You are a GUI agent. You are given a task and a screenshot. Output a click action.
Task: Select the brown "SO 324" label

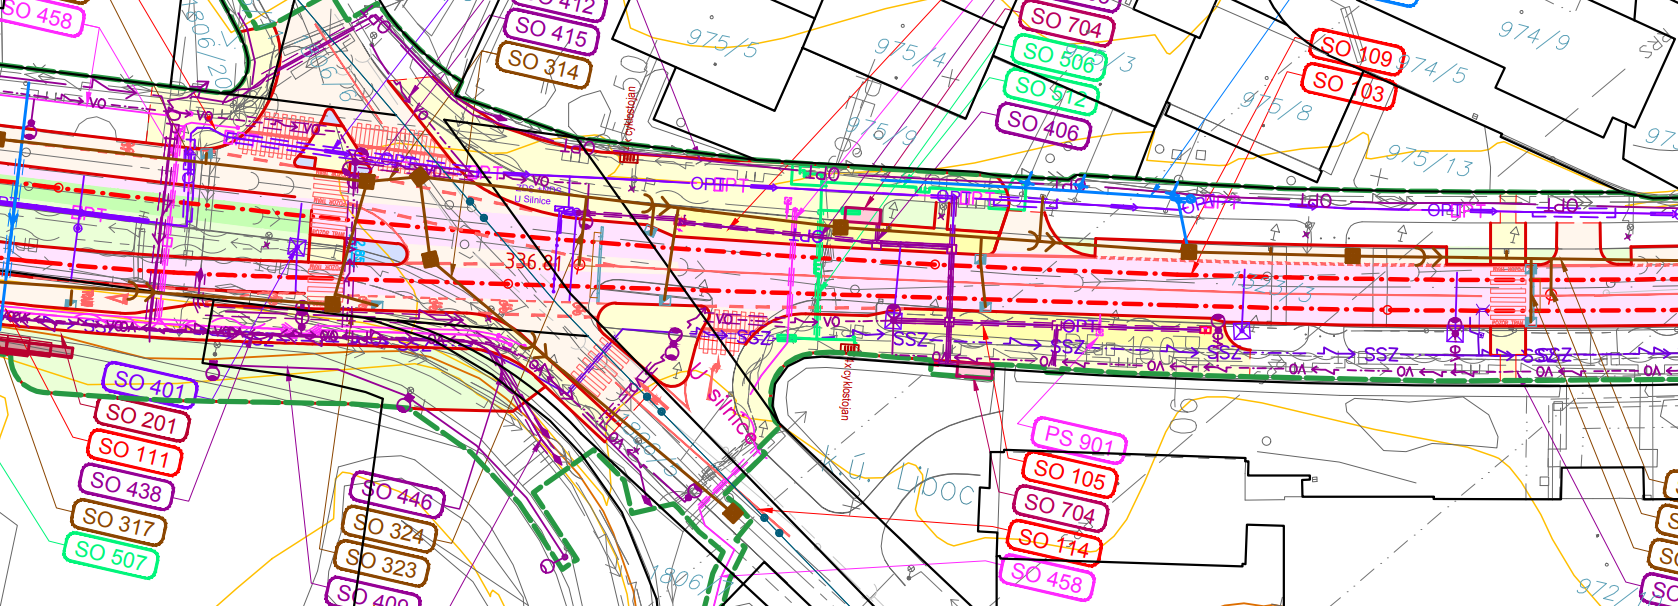coord(389,529)
